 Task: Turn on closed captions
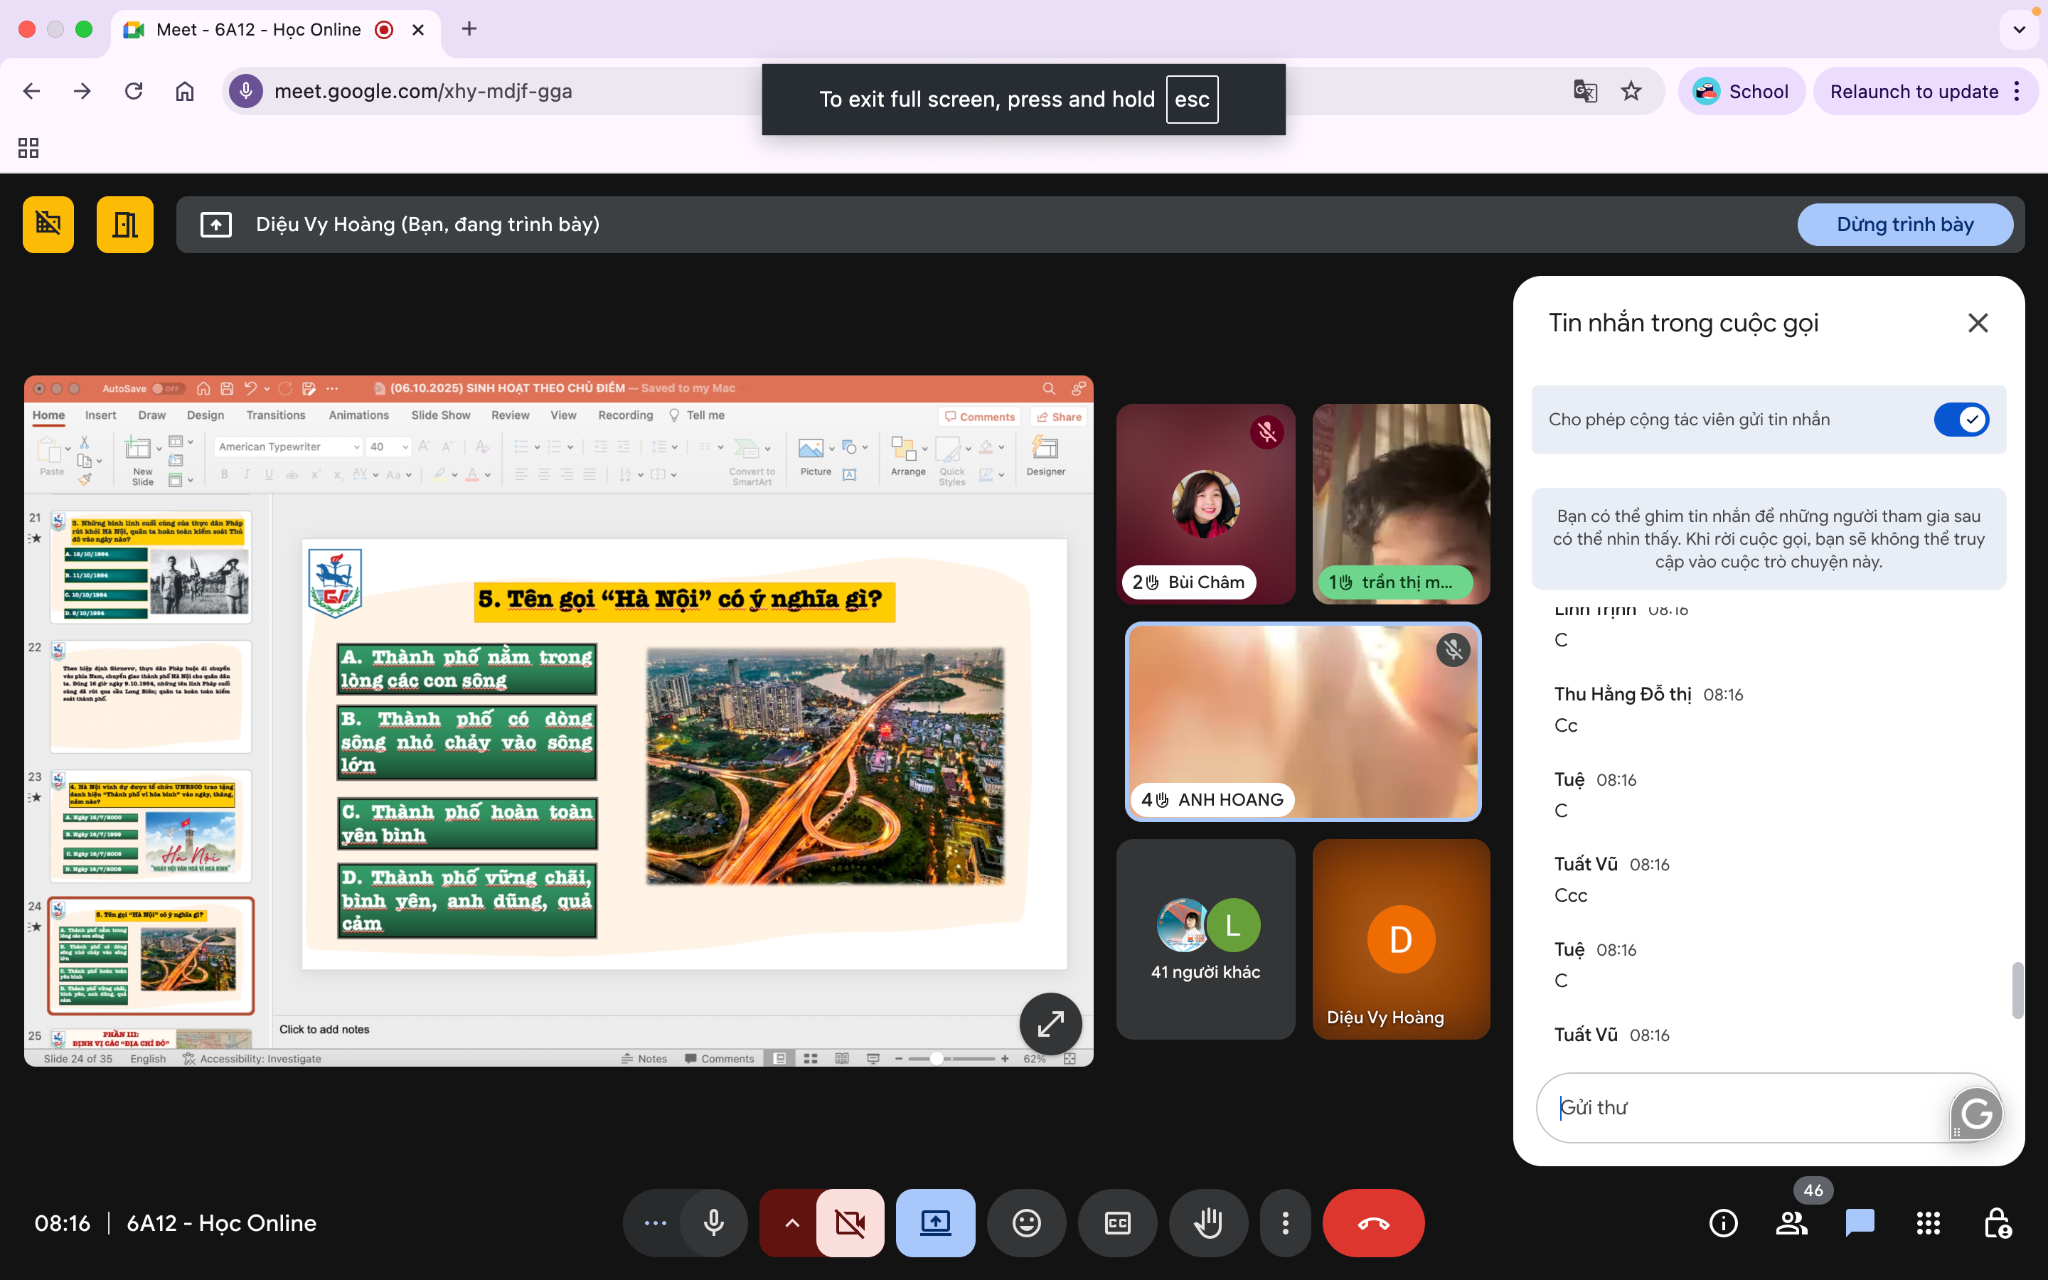pyautogui.click(x=1117, y=1222)
